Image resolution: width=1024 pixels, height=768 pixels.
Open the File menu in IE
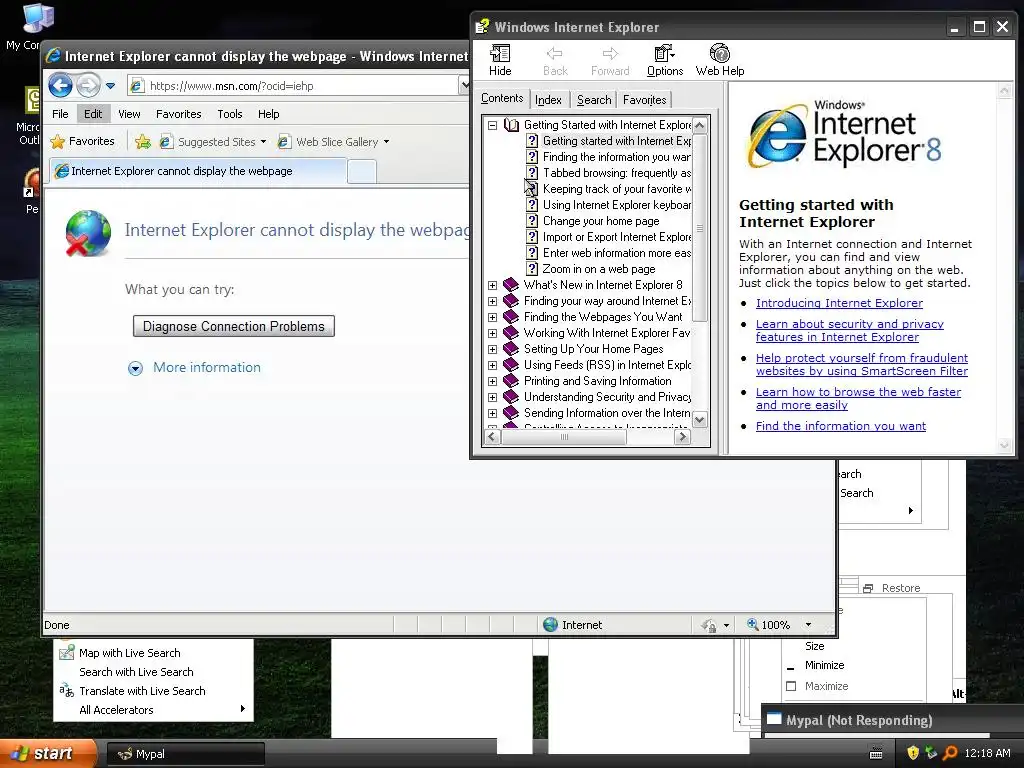(x=60, y=114)
